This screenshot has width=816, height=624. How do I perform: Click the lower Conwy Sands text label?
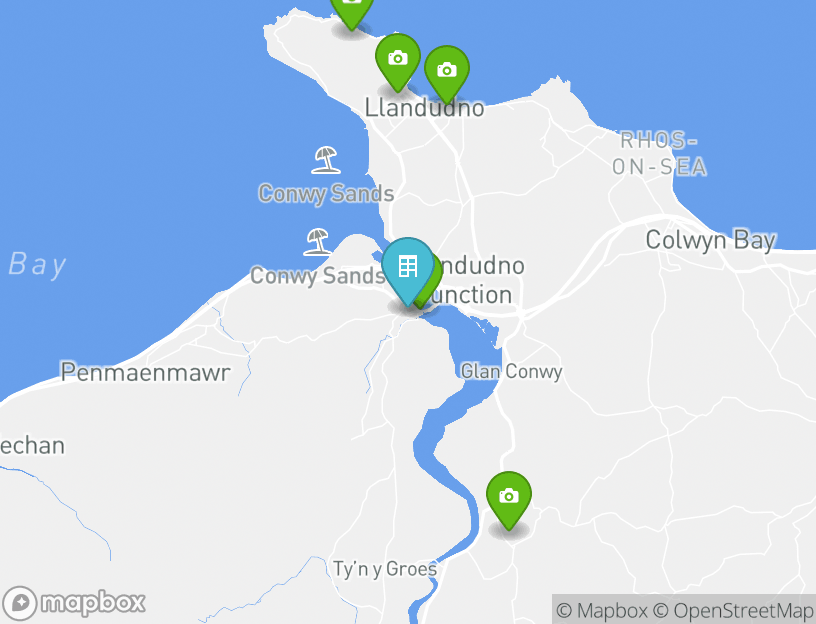pyautogui.click(x=317, y=276)
